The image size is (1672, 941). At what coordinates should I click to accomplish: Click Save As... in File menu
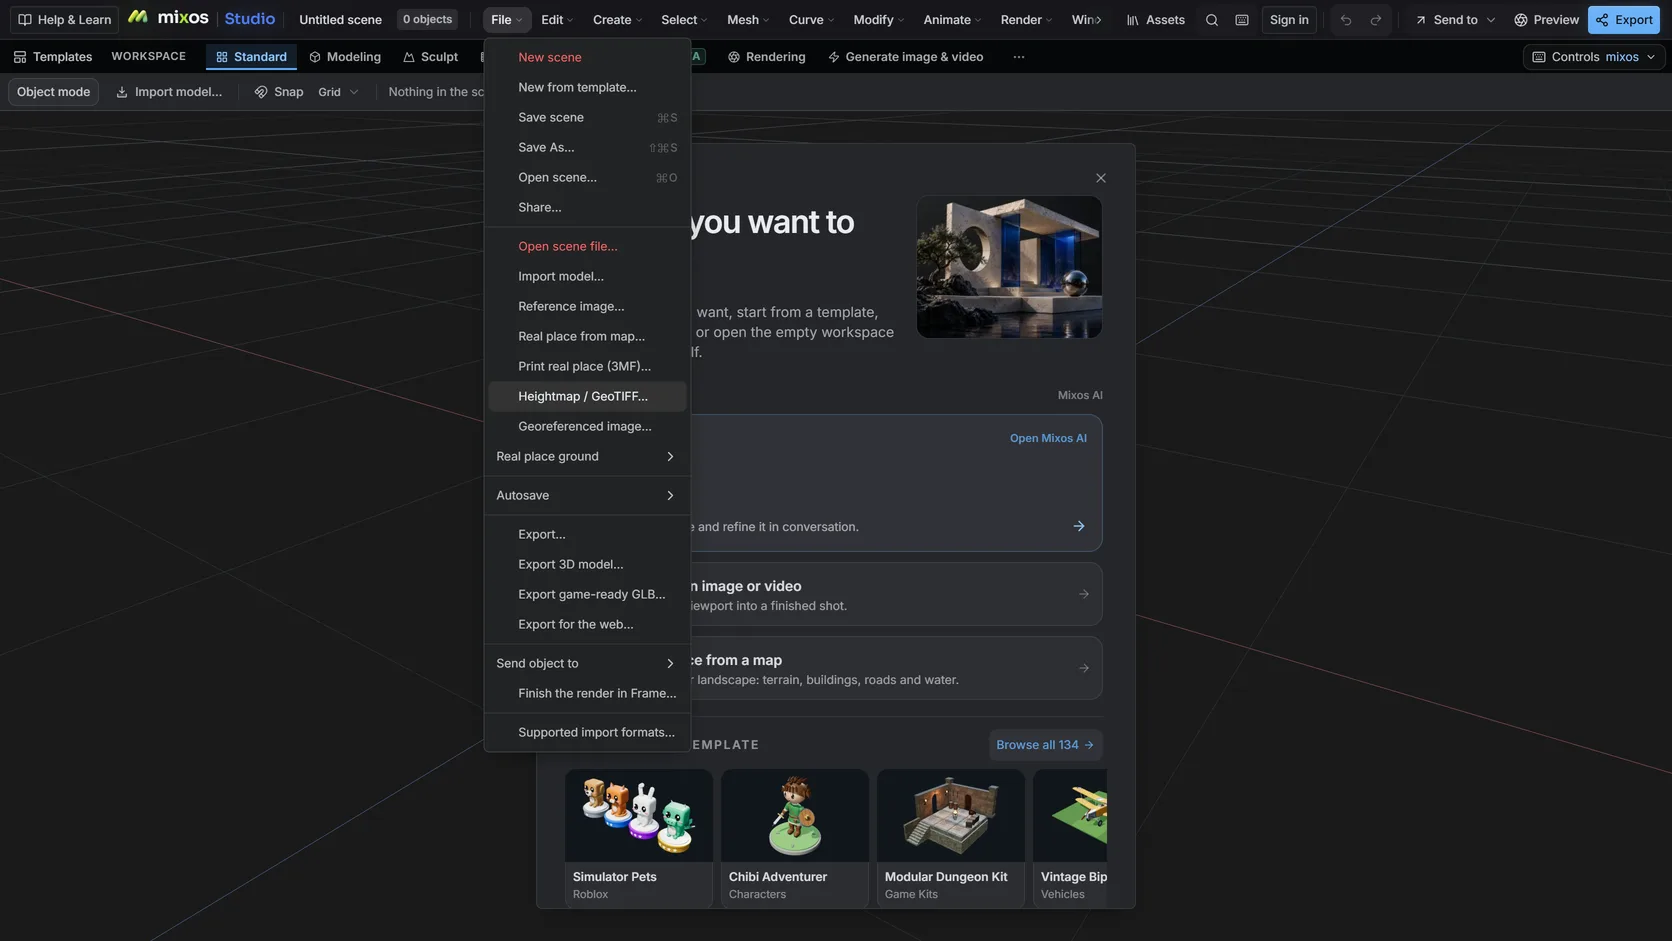coord(586,147)
